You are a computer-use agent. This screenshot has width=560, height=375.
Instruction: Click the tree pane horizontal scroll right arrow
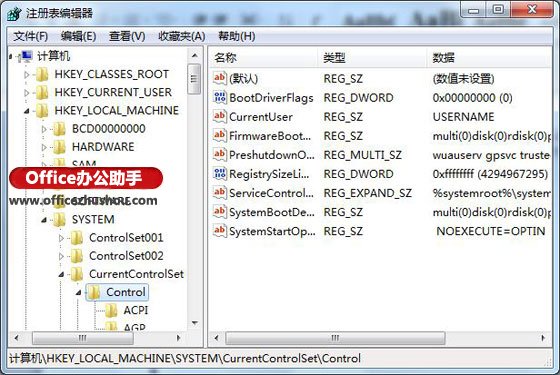point(179,338)
